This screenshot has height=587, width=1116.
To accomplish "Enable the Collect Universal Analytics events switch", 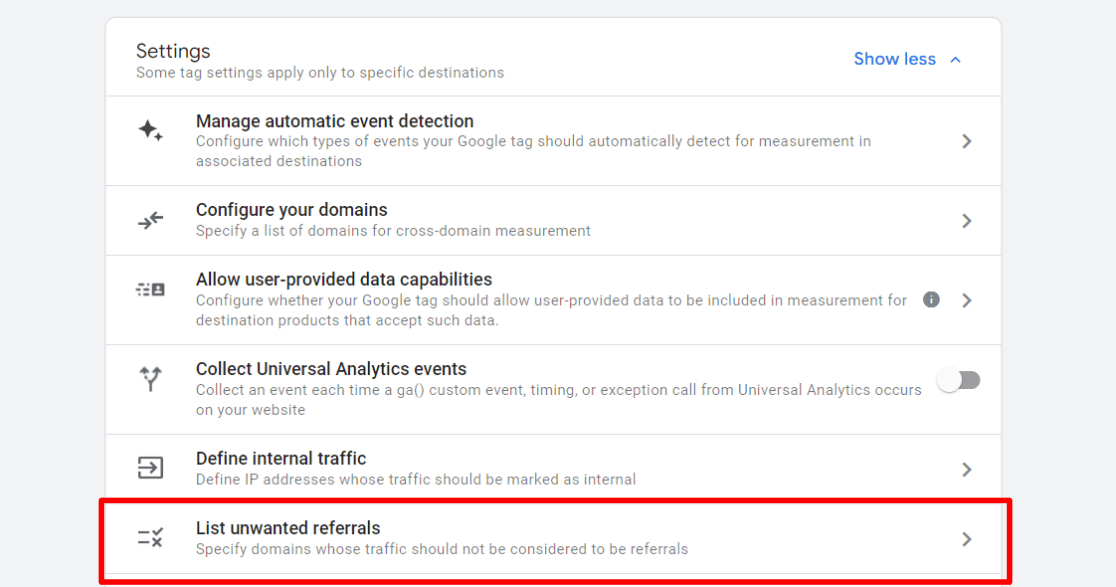I will click(x=959, y=379).
